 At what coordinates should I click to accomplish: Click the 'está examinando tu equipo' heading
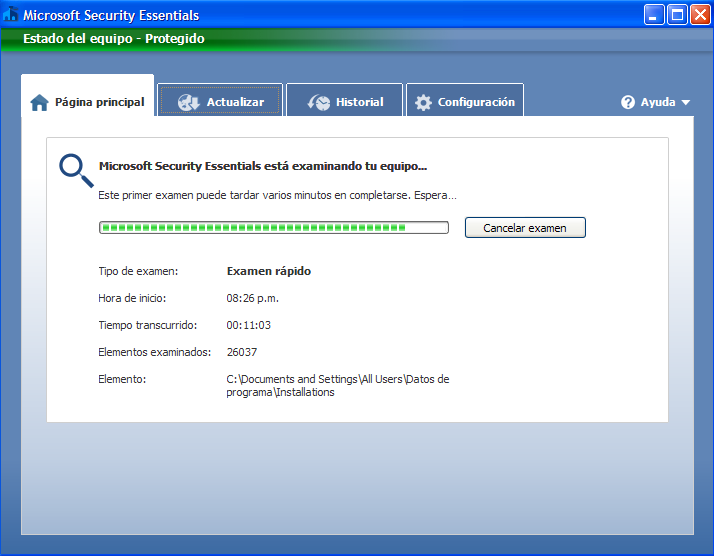pos(263,166)
